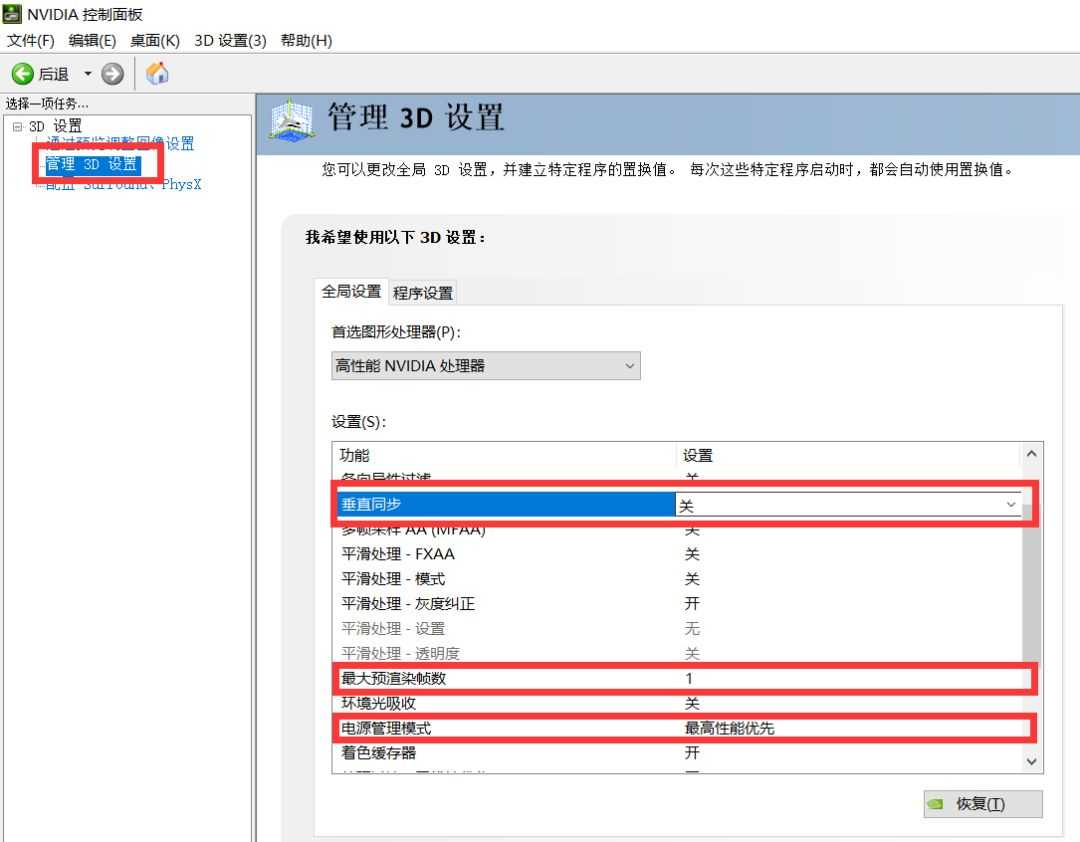
Task: Click the 设置 column header
Action: point(848,455)
